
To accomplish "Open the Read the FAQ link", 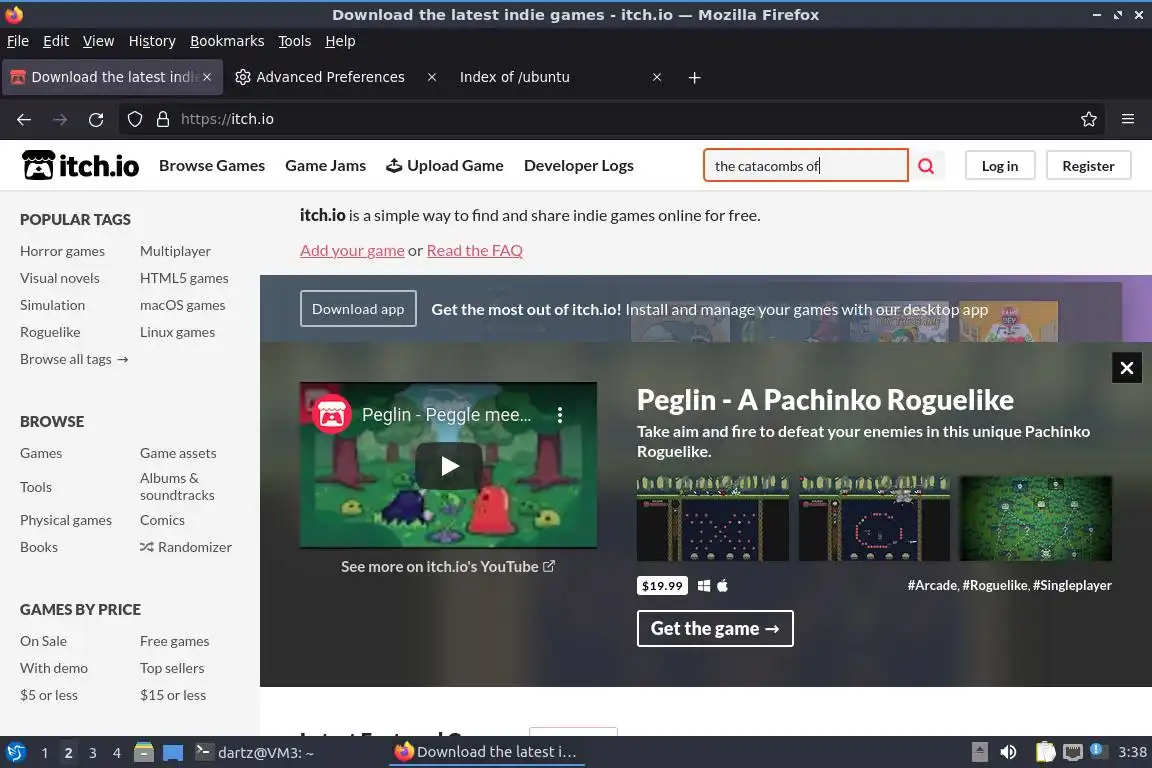I will [475, 251].
